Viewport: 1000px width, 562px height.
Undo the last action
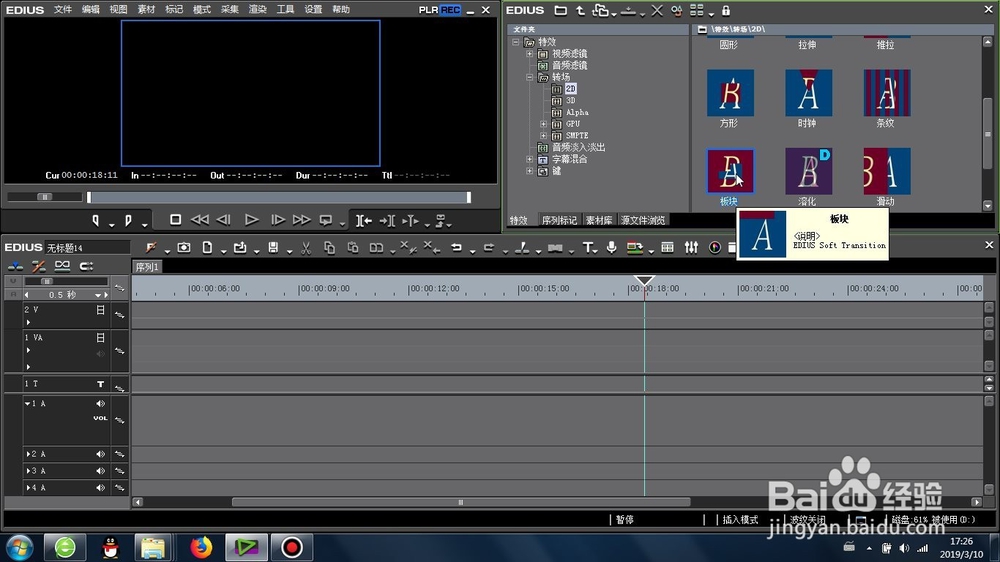point(456,248)
